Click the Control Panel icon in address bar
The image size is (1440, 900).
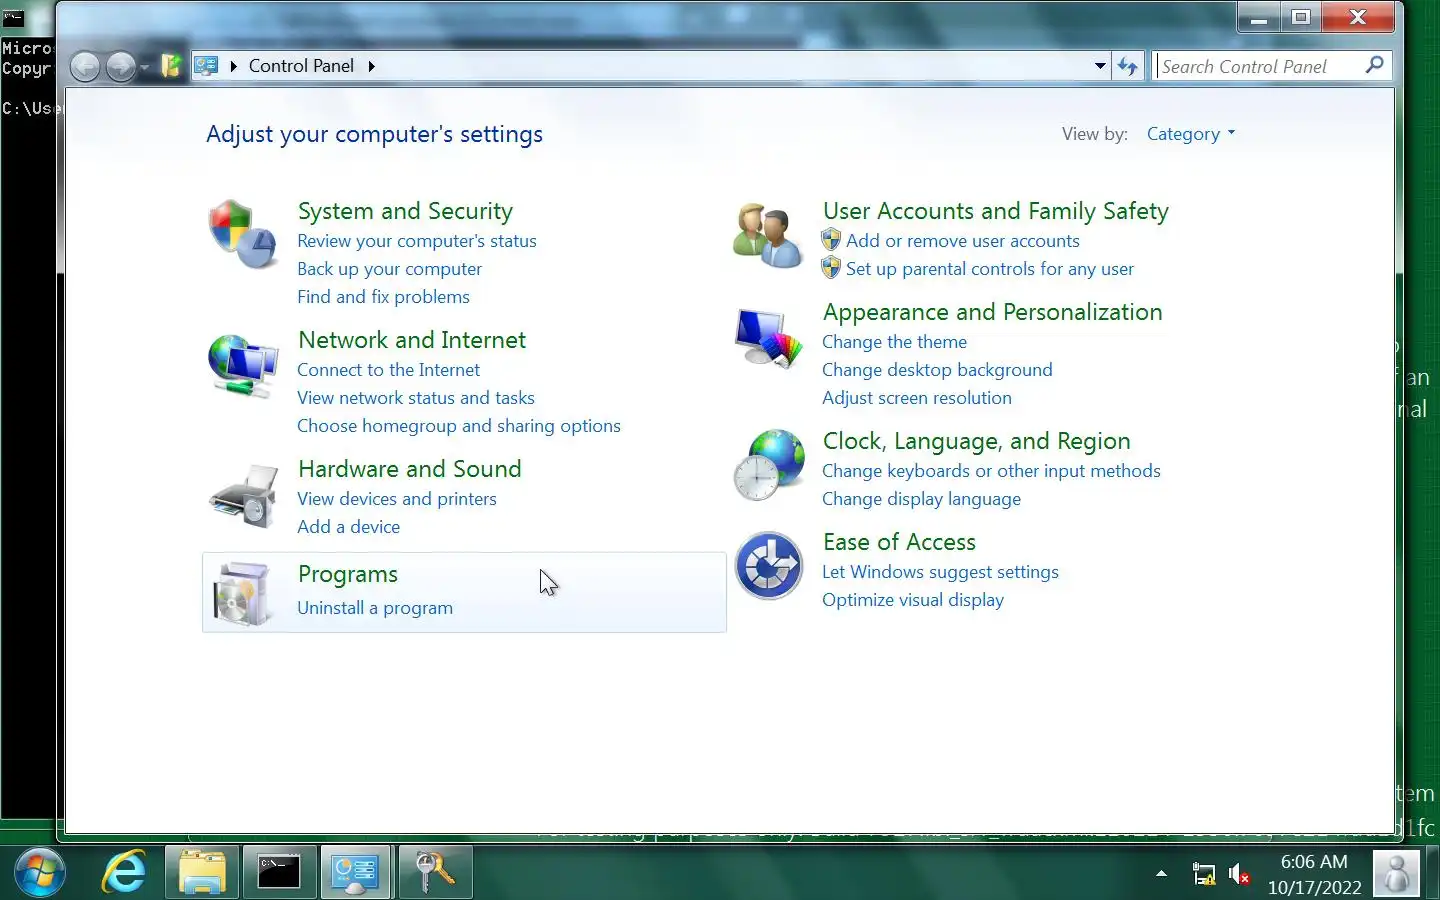[206, 66]
